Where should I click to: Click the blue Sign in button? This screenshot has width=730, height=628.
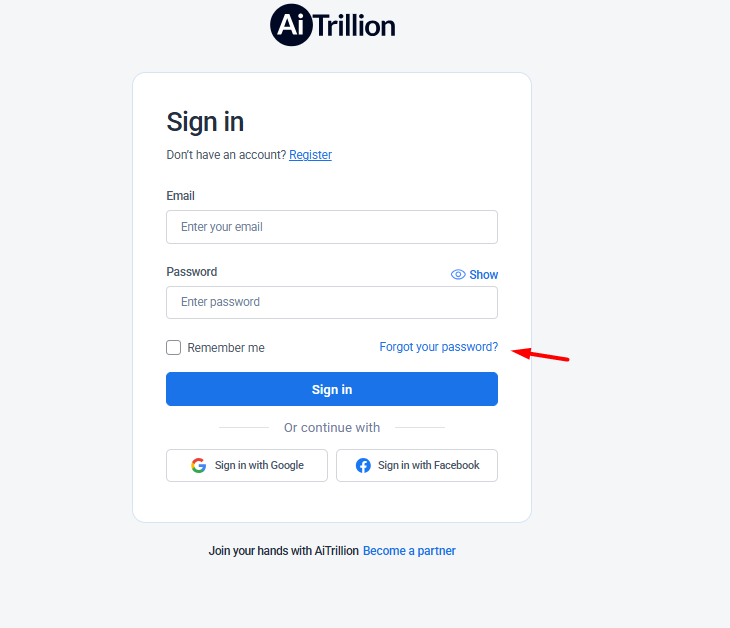click(x=332, y=389)
